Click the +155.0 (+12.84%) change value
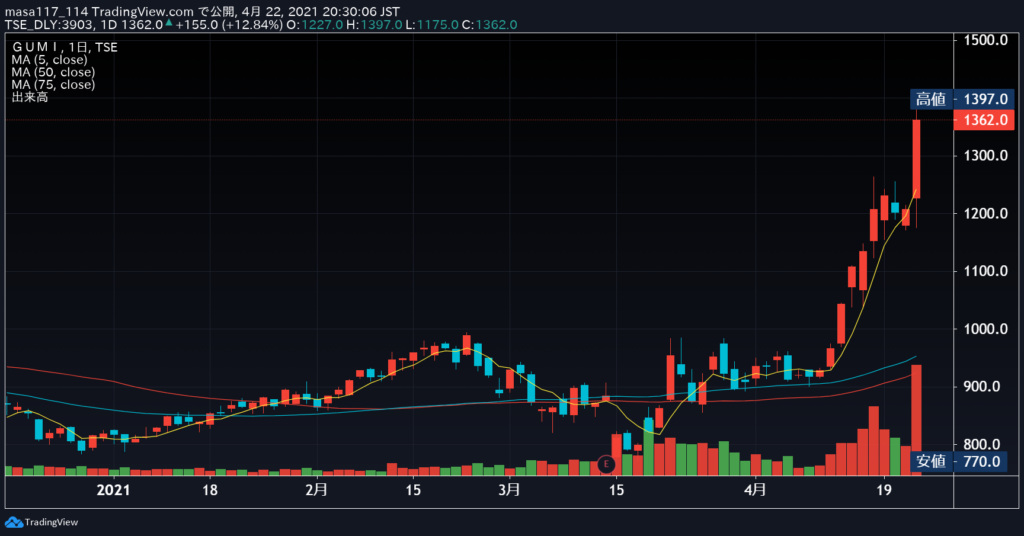 (229, 25)
